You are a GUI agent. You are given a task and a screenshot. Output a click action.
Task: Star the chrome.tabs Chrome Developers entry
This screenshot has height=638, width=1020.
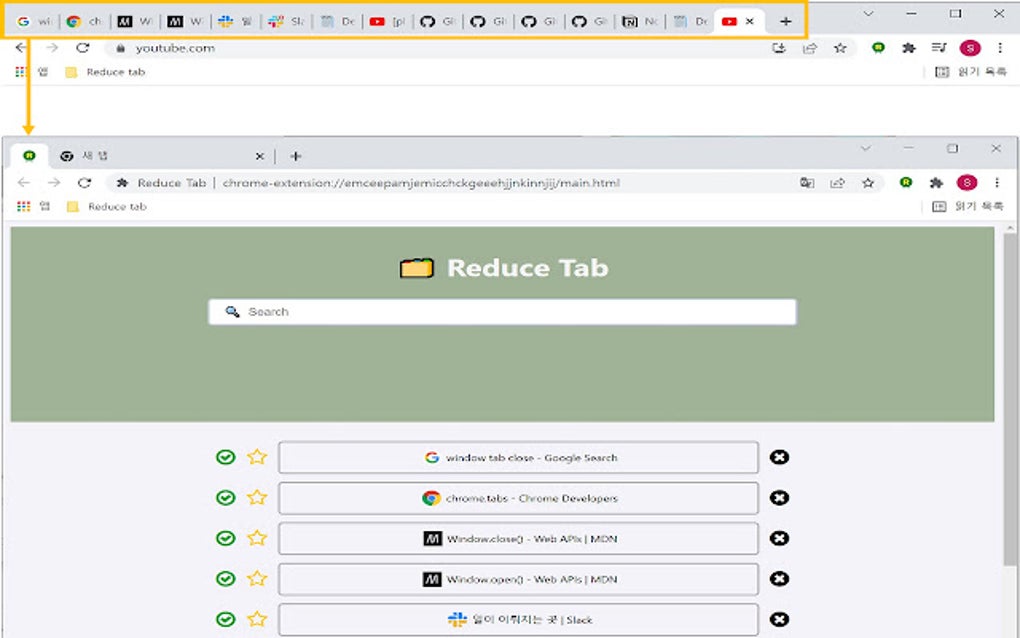257,498
